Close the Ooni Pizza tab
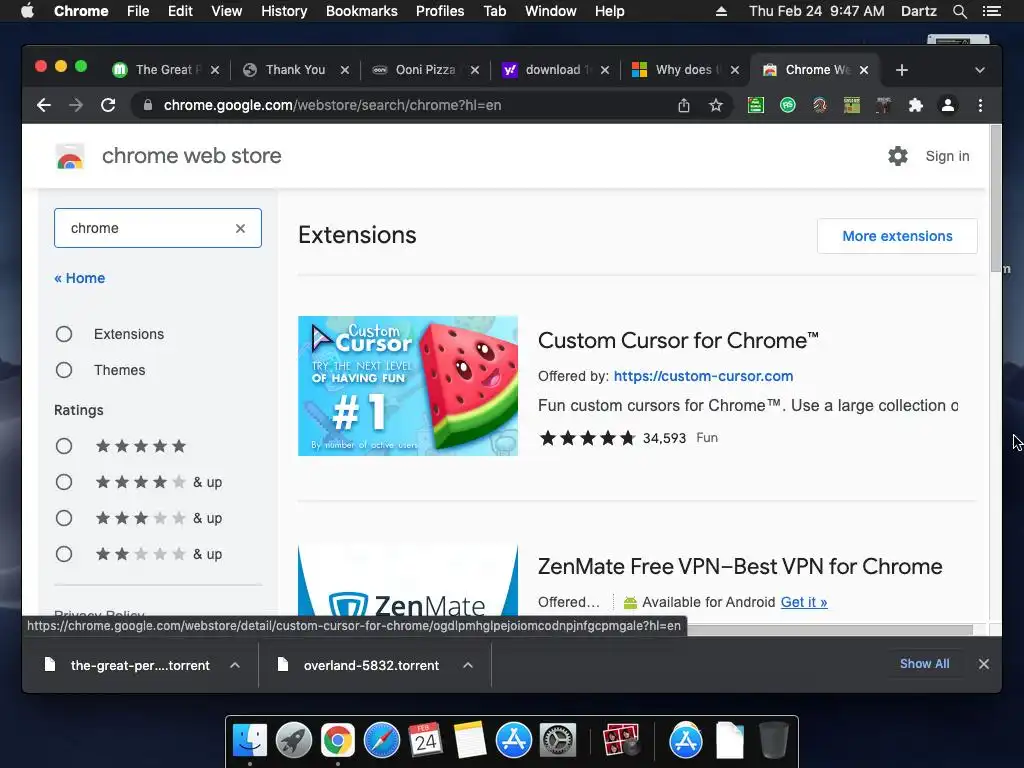The height and width of the screenshot is (768, 1024). (x=475, y=70)
